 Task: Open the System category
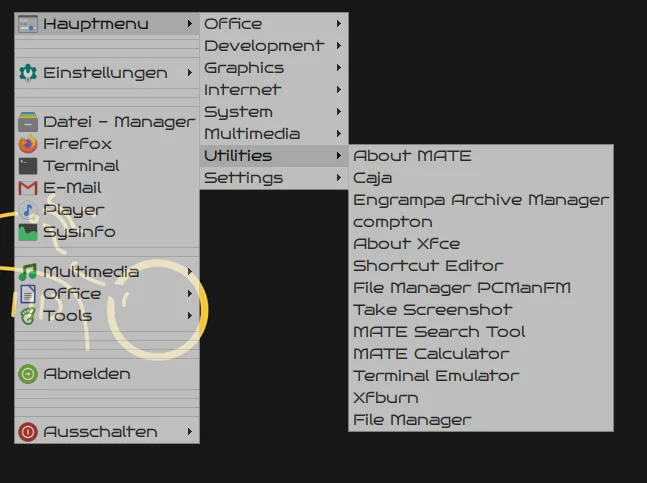[x=274, y=112]
